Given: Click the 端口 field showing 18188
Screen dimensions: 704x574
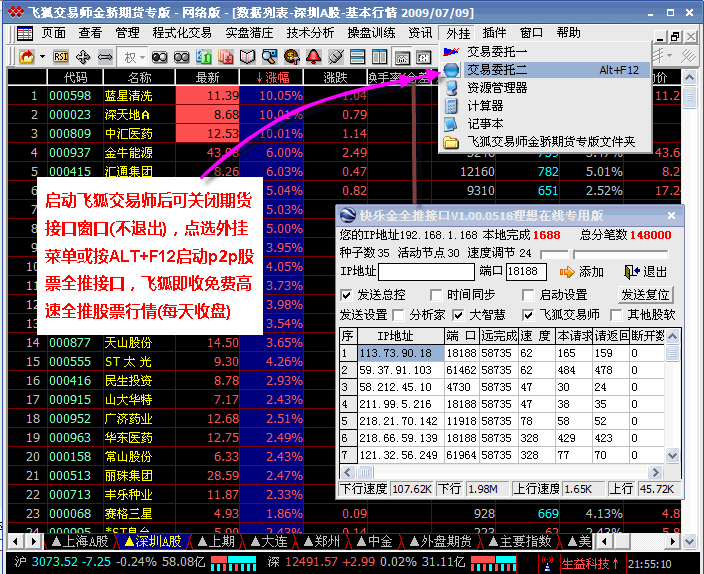Looking at the screenshot, I should (x=526, y=272).
